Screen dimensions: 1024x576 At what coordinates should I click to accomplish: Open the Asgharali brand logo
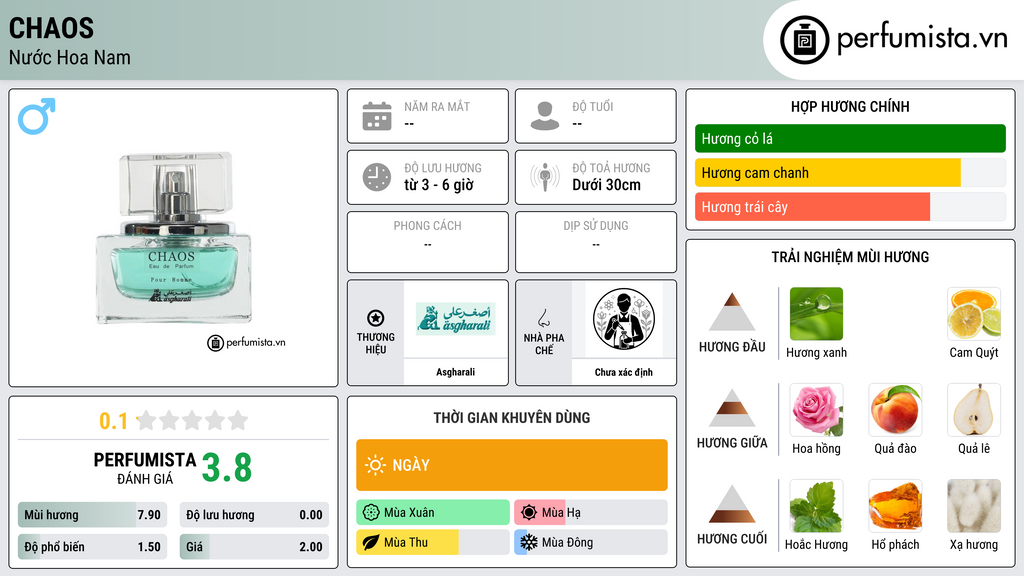point(456,319)
